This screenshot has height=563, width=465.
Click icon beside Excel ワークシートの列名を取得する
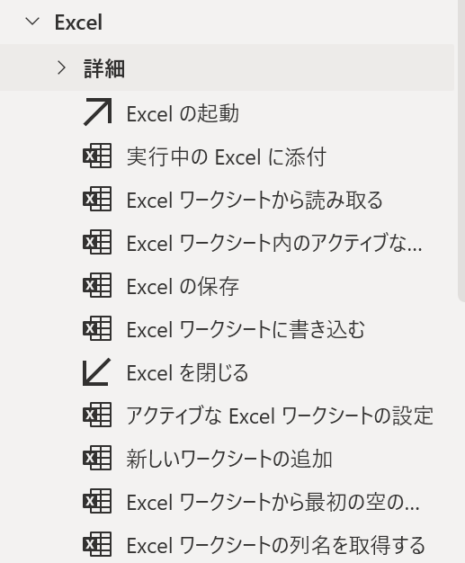(97, 544)
